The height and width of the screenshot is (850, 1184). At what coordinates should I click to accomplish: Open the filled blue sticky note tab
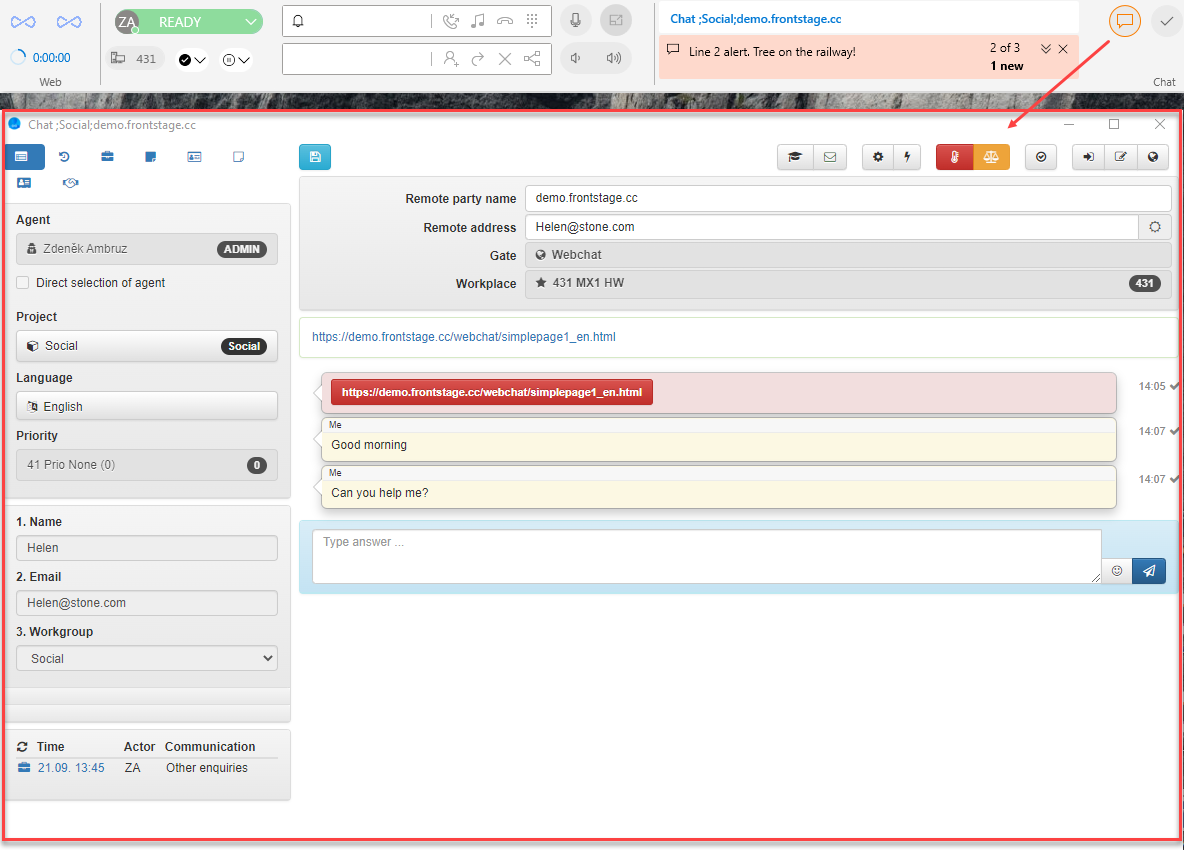[x=150, y=157]
